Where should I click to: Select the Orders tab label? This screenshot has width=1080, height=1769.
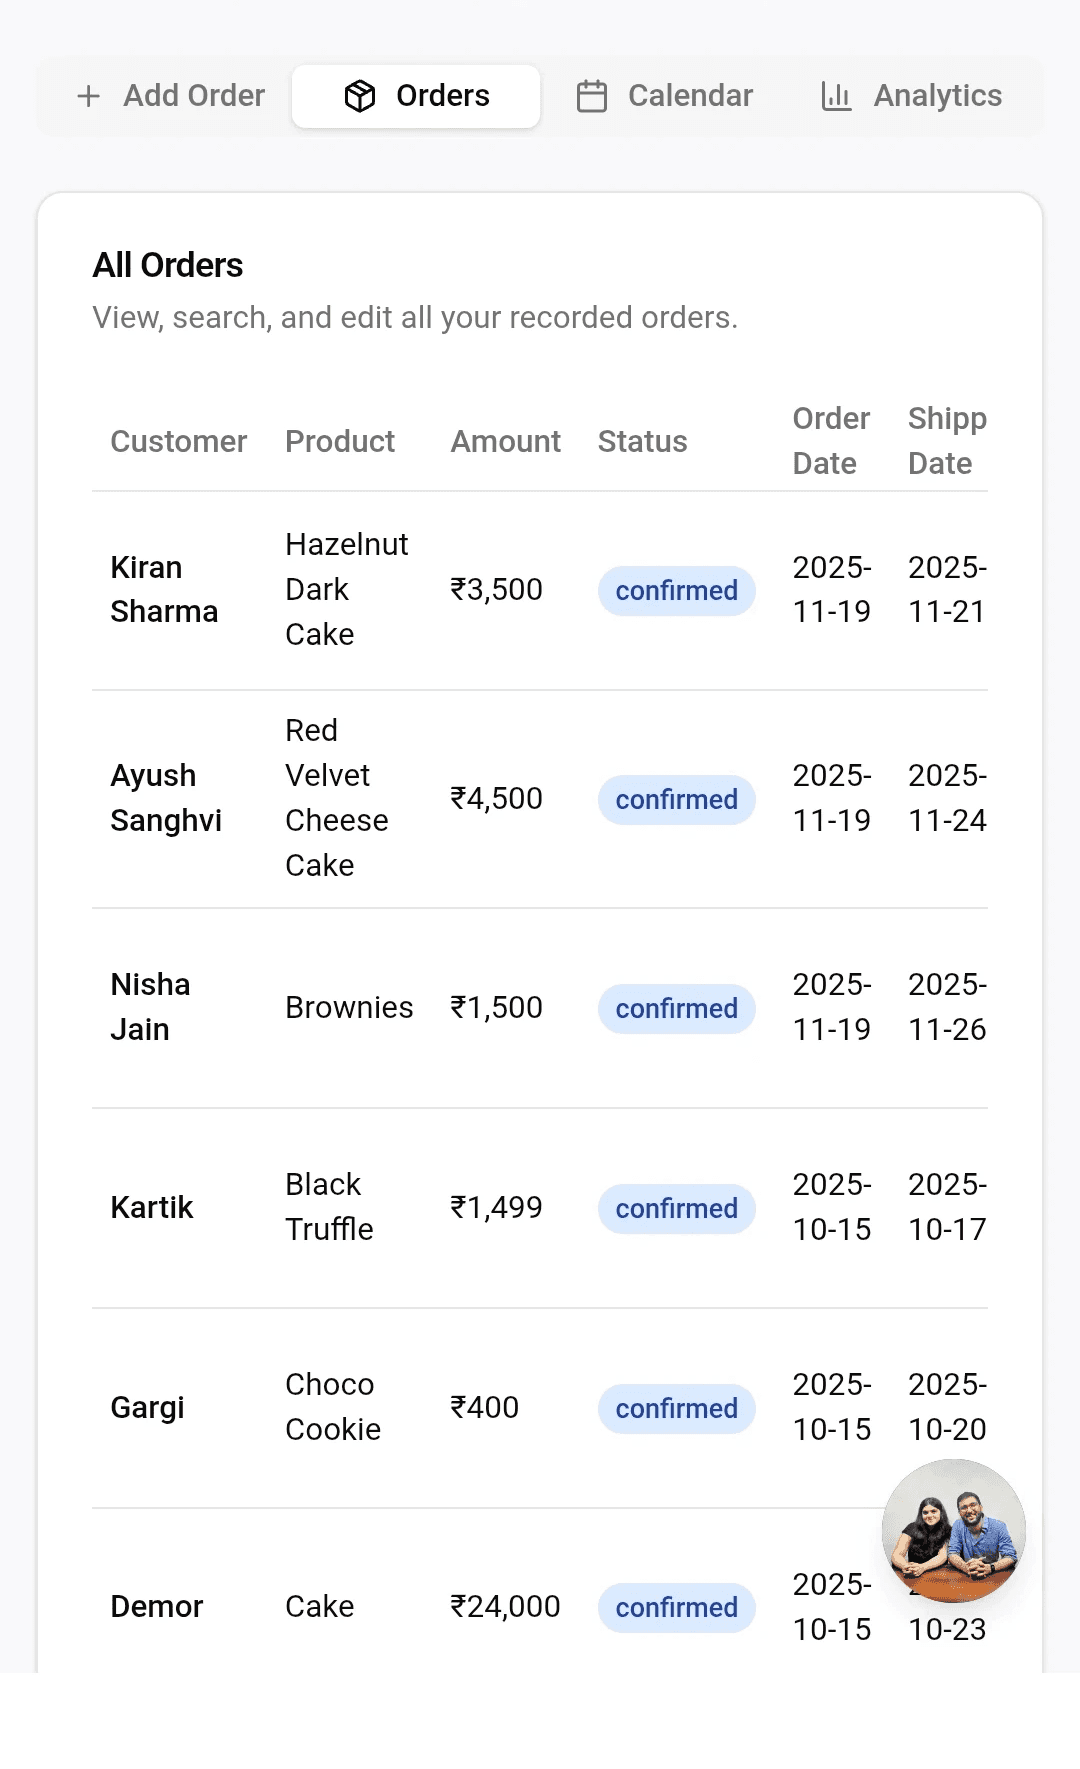(x=442, y=96)
